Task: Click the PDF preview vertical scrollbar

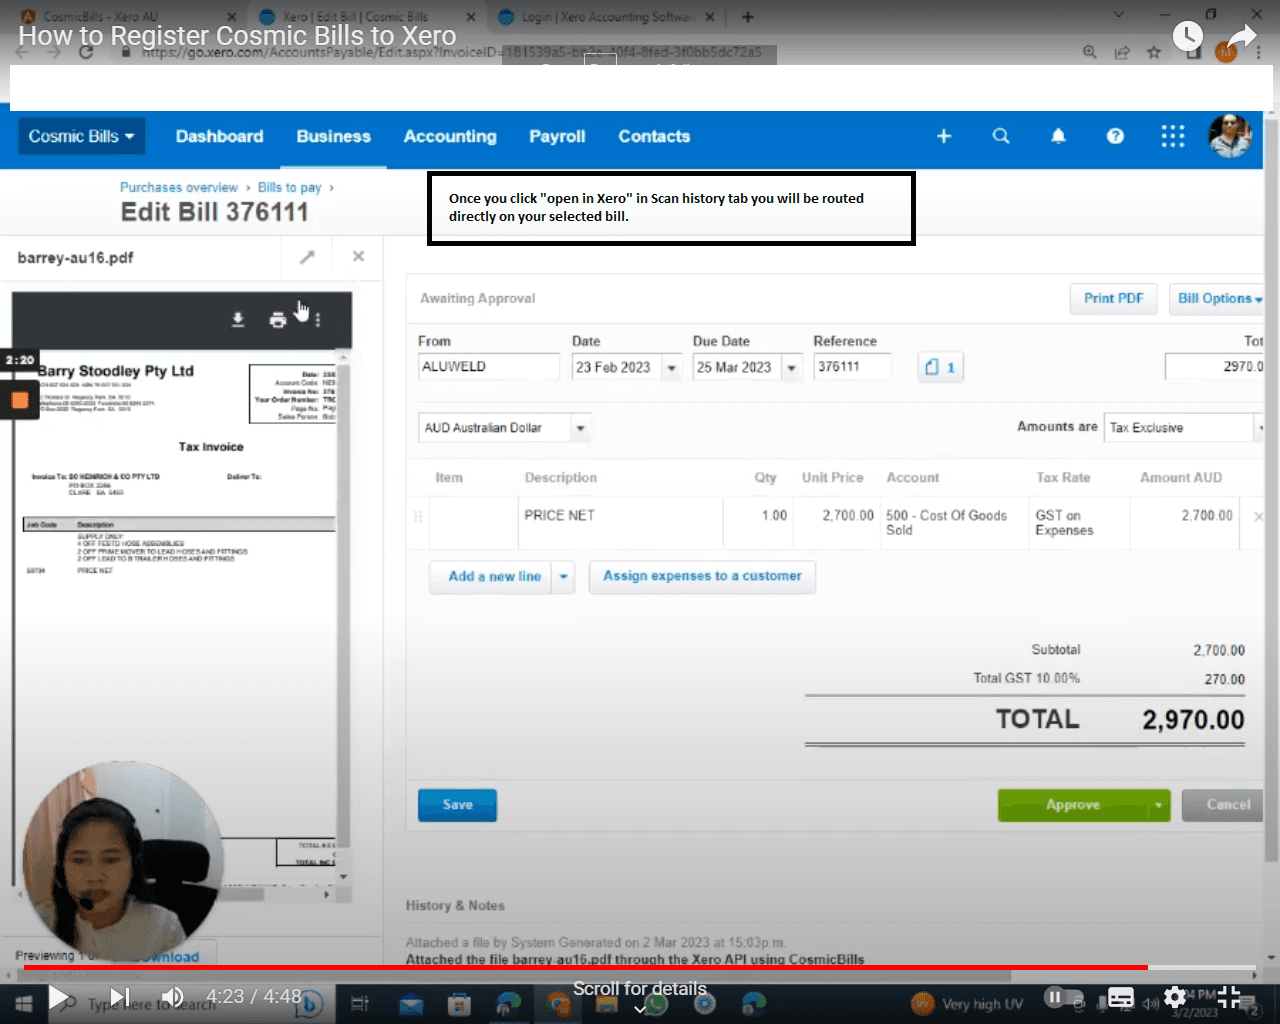Action: [344, 614]
